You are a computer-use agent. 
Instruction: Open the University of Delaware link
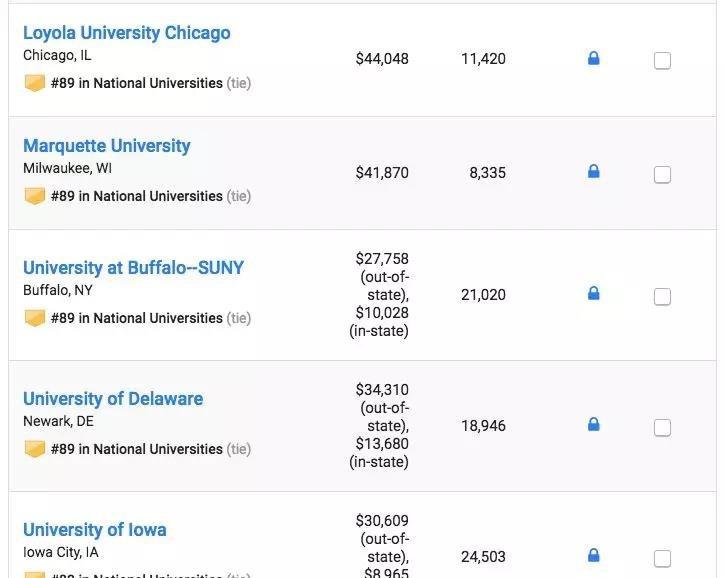pos(113,399)
